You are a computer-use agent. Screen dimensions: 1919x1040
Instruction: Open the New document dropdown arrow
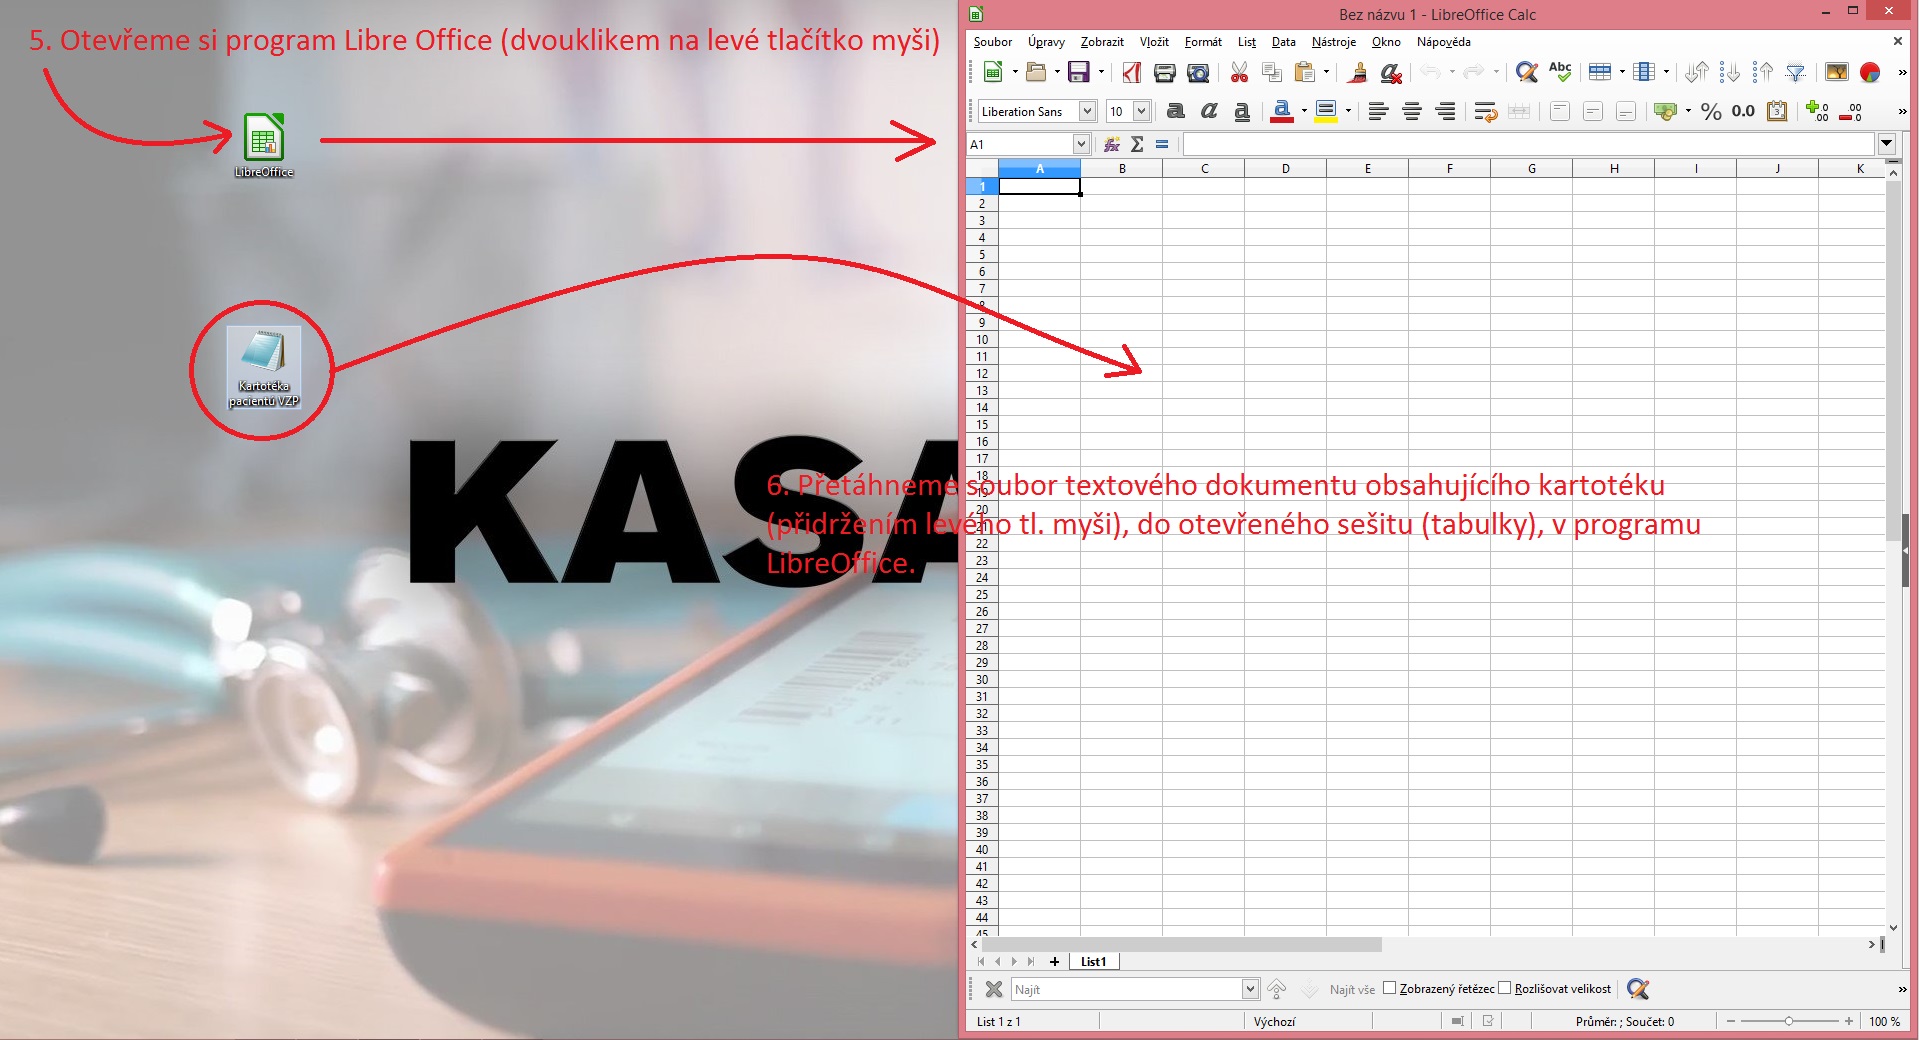pyautogui.click(x=1015, y=72)
